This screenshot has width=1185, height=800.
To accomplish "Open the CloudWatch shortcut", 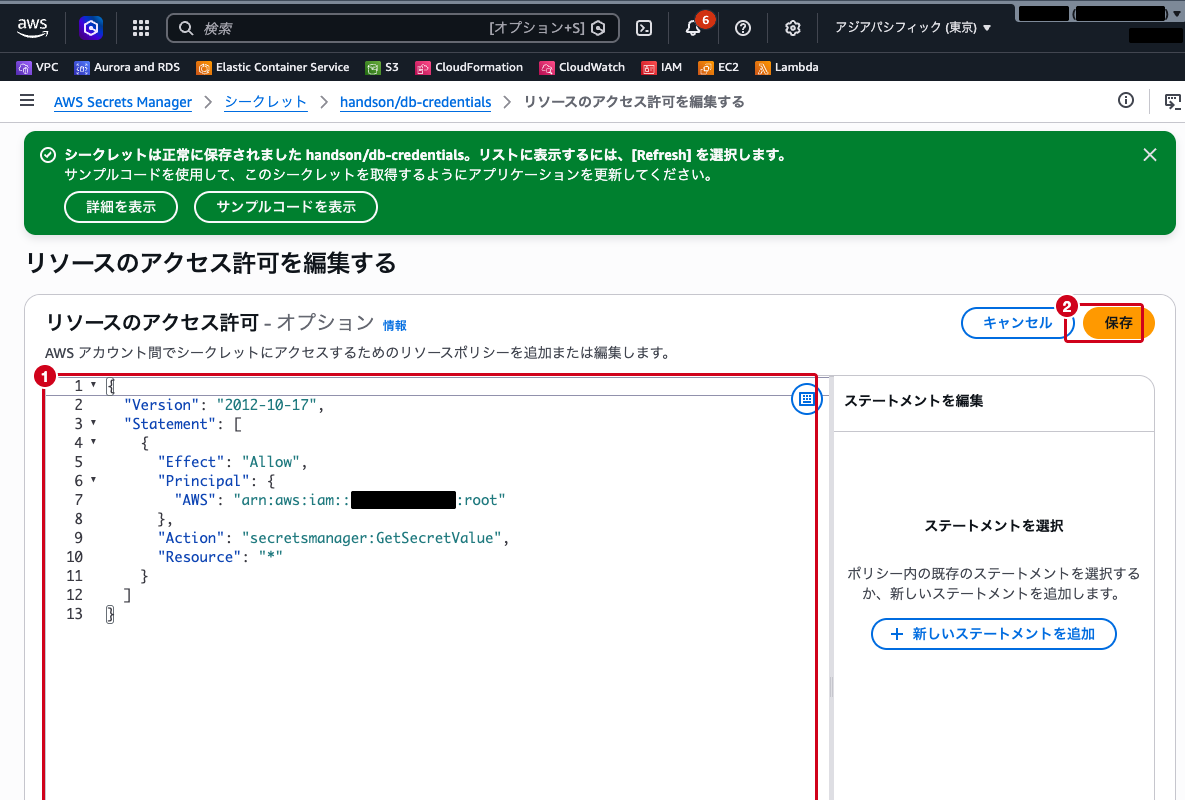I will (582, 67).
